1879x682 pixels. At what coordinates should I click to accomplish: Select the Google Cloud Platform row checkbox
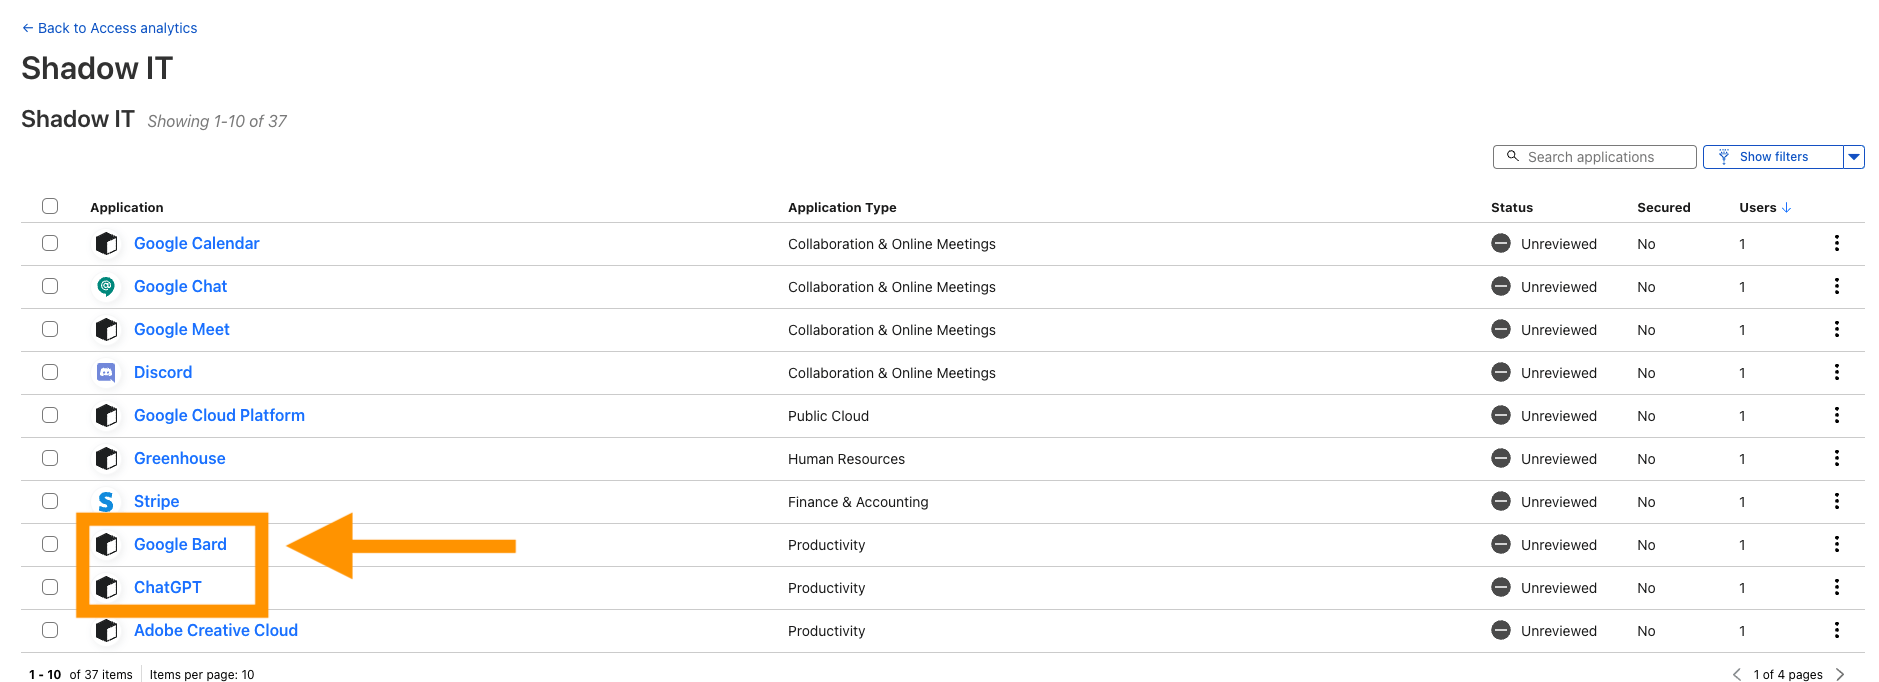pyautogui.click(x=50, y=415)
